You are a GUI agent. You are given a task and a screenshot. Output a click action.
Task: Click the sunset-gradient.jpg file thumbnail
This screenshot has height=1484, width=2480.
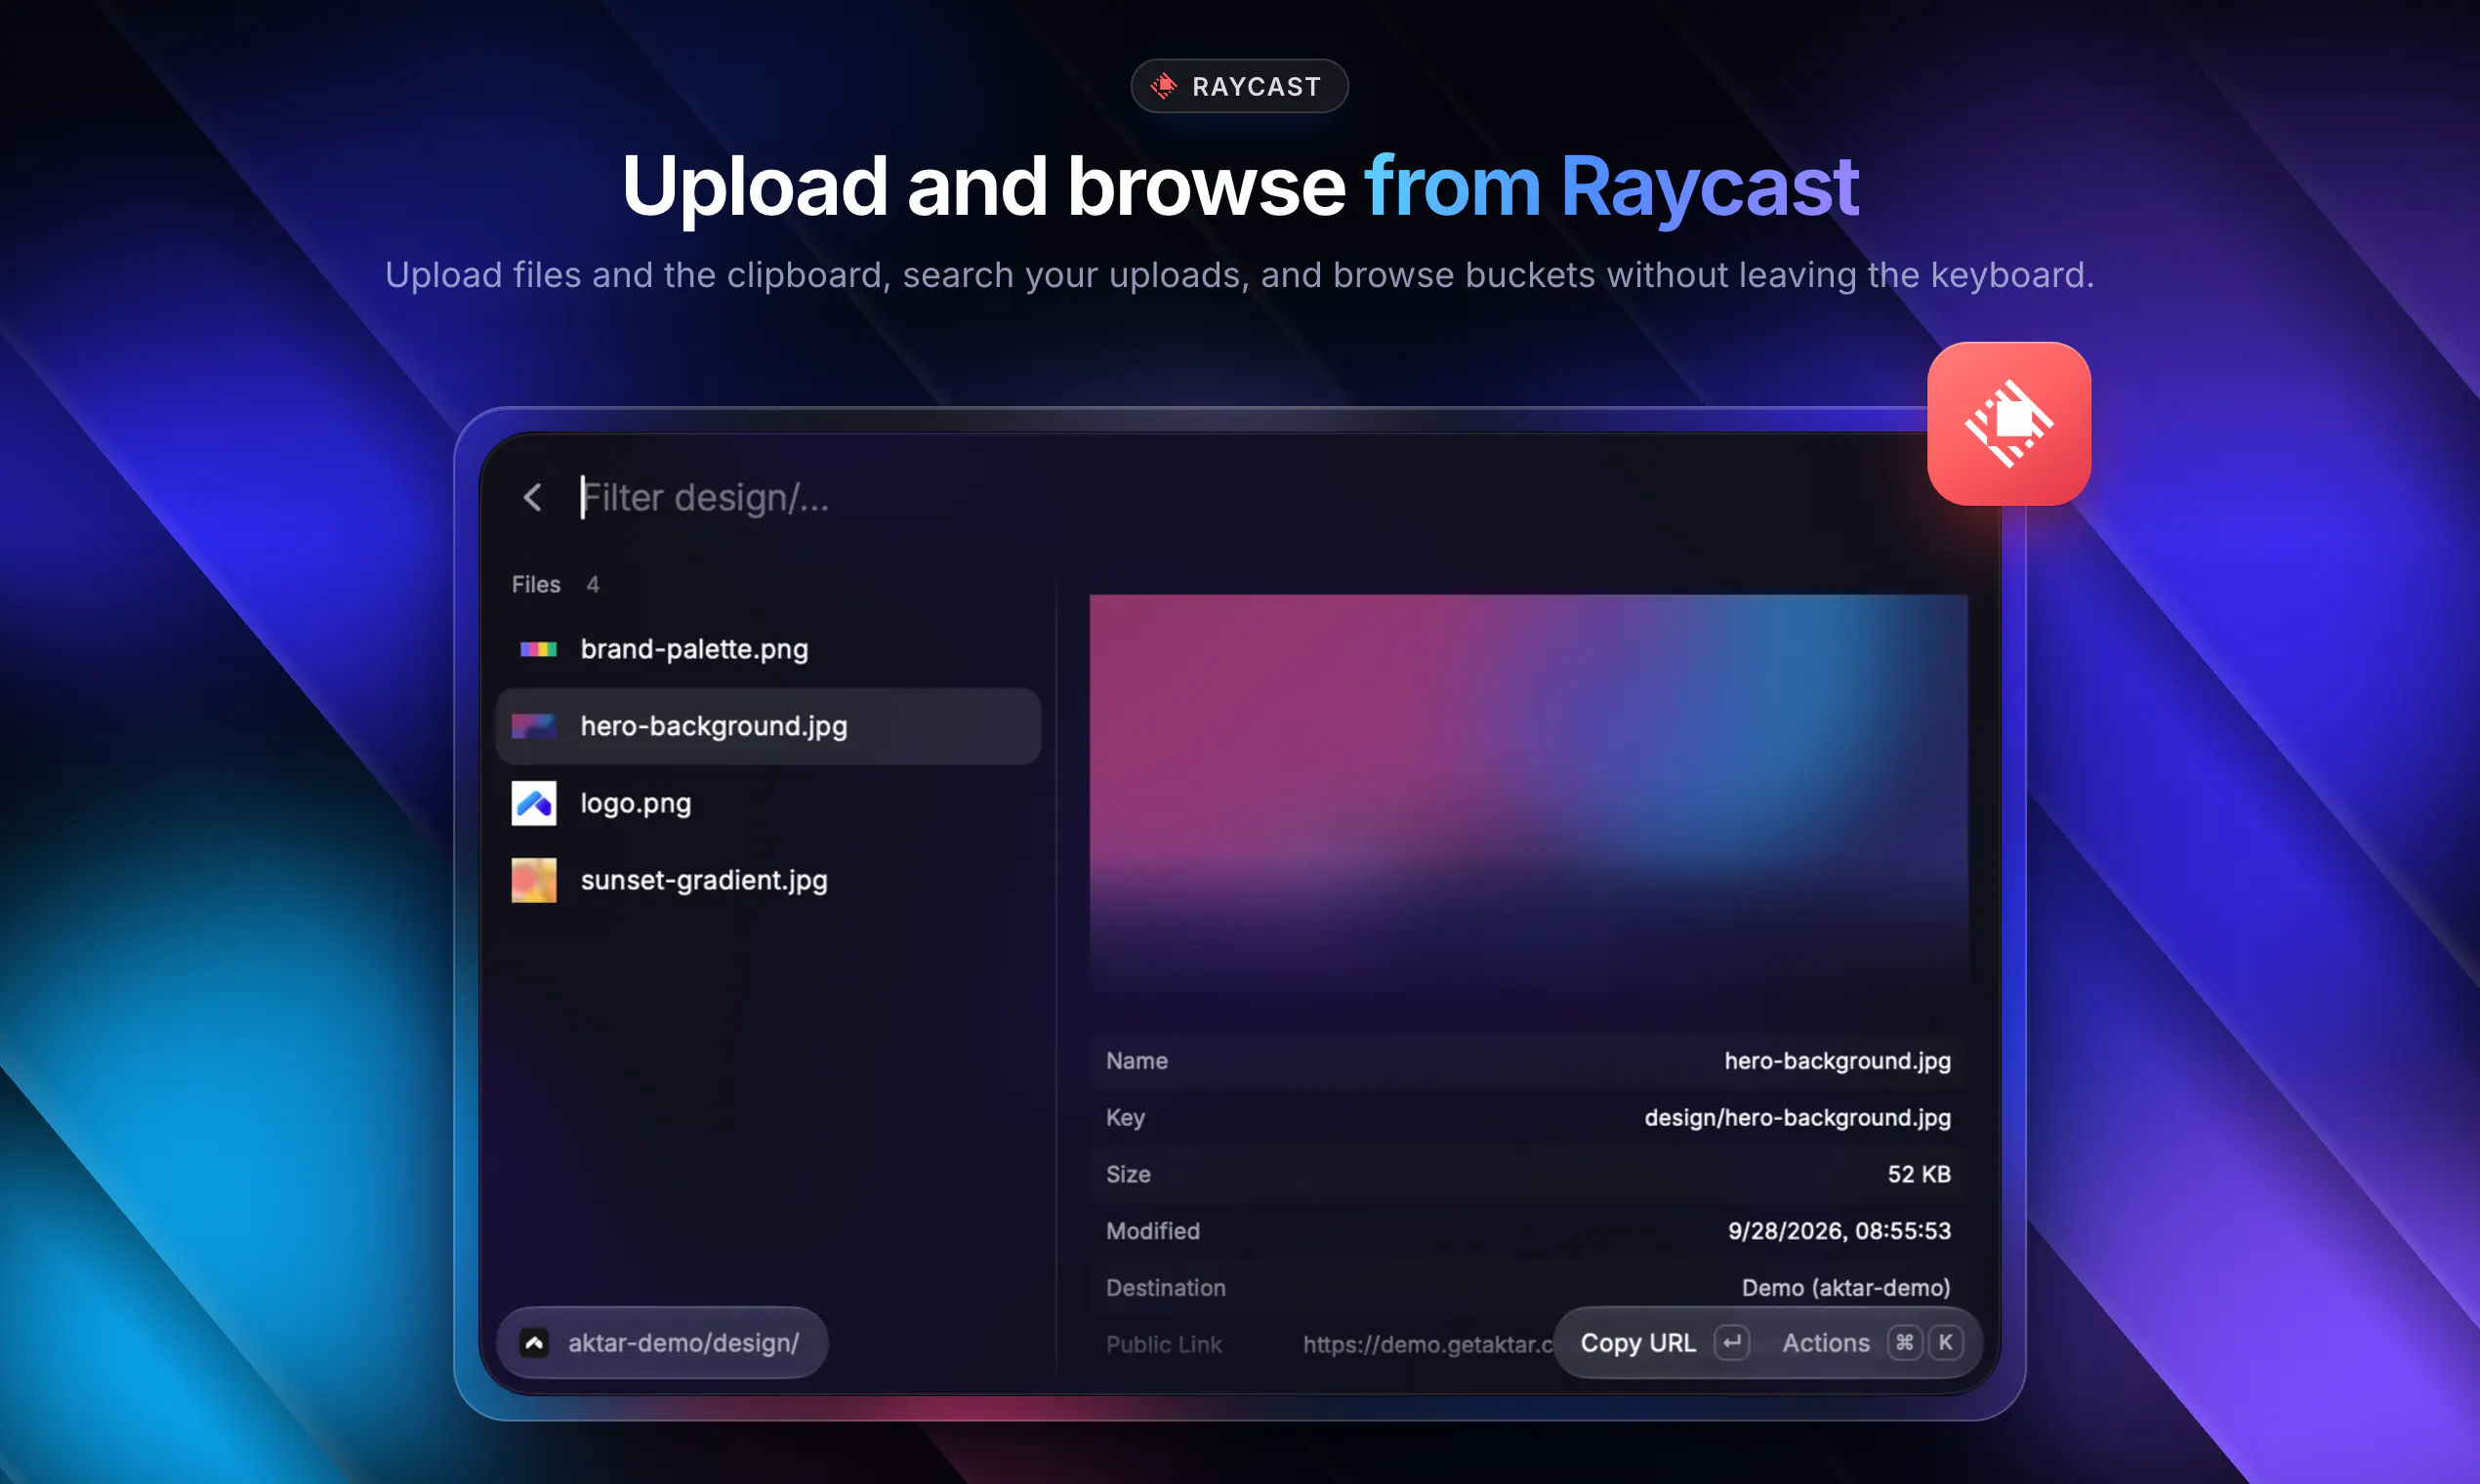pos(533,880)
